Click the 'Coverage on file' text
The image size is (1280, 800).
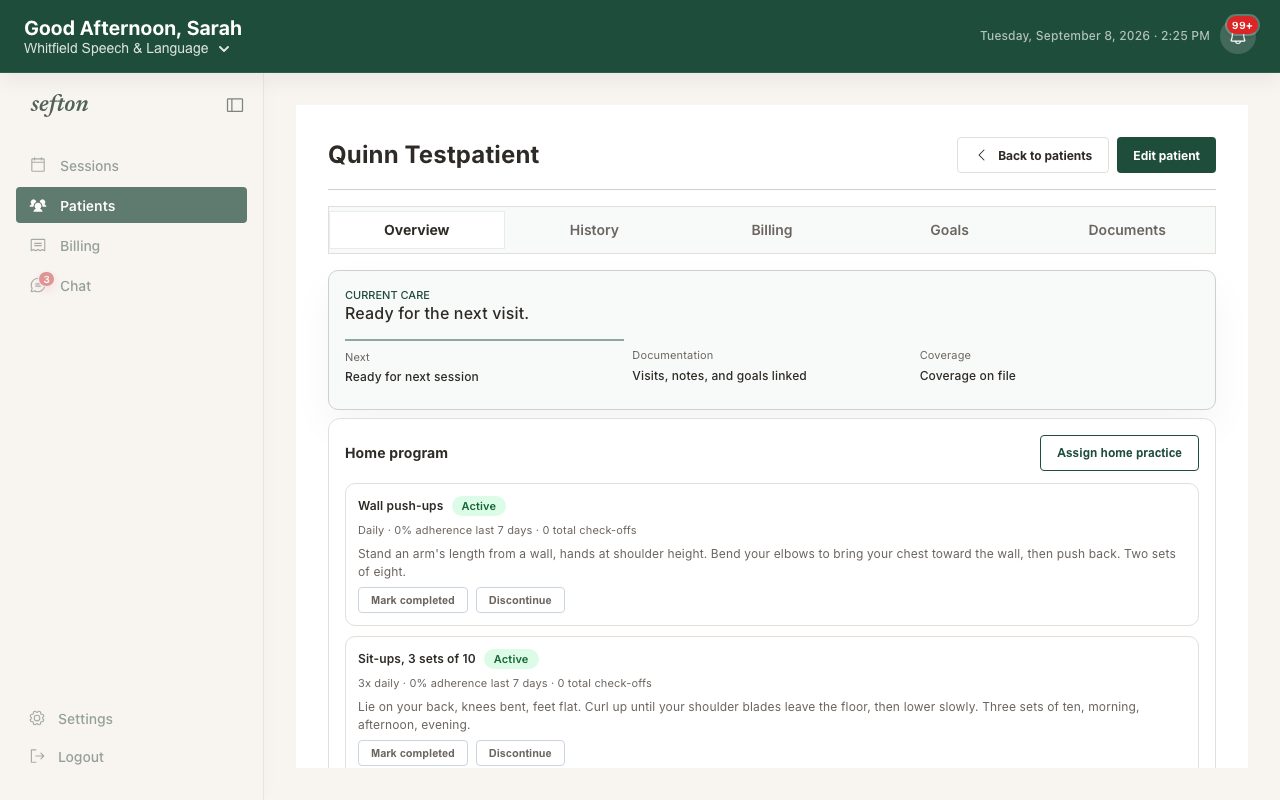(x=967, y=376)
